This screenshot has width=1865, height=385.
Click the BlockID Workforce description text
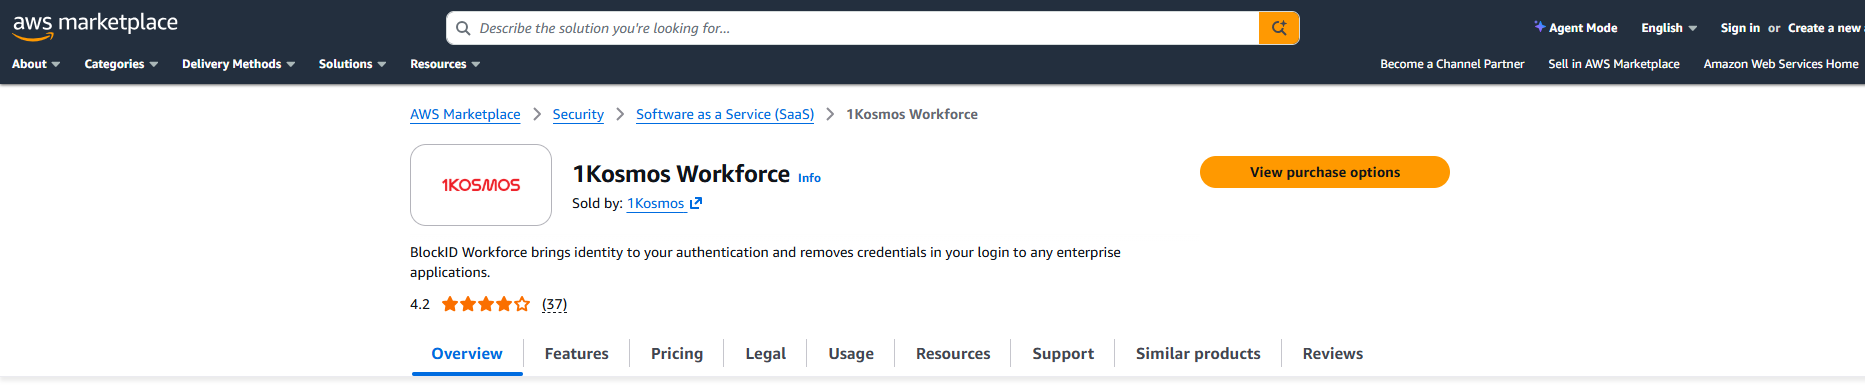point(765,262)
